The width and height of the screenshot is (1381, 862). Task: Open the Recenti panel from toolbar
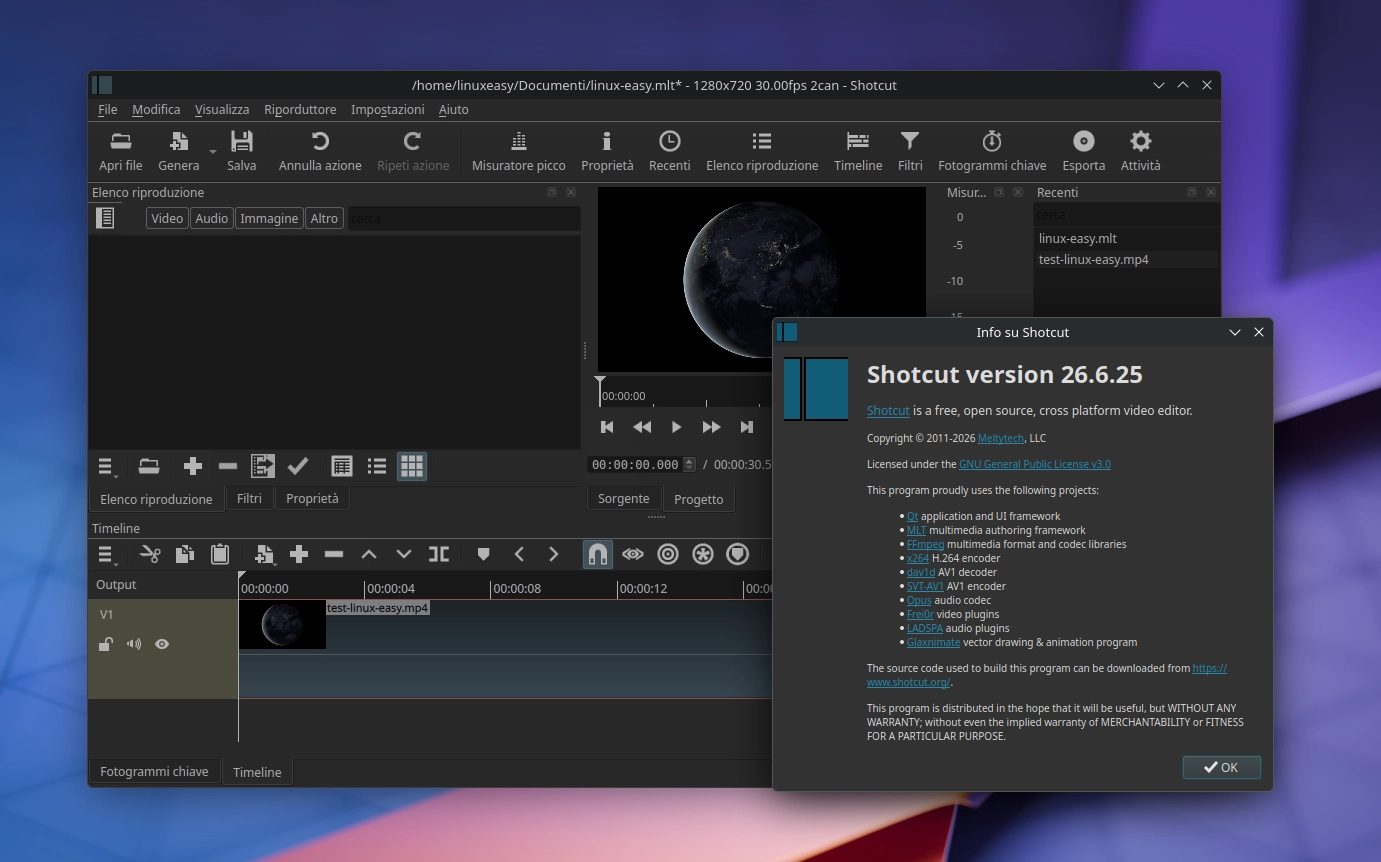click(x=669, y=151)
